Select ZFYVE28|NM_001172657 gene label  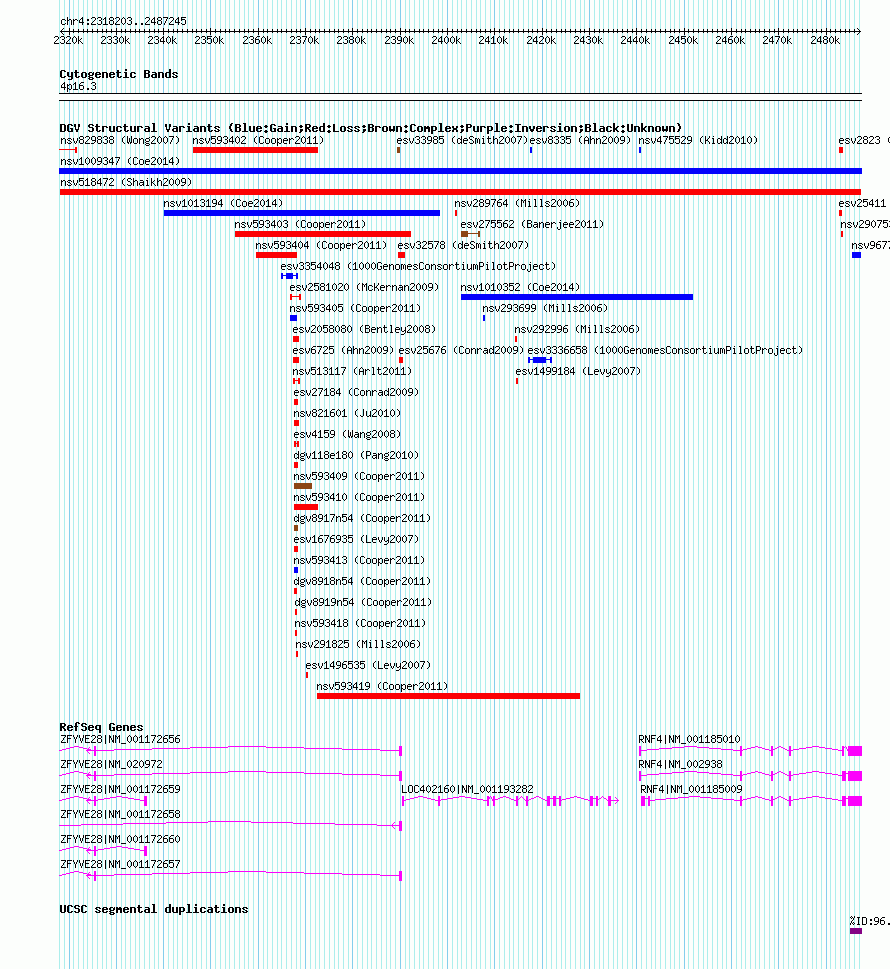(x=121, y=864)
